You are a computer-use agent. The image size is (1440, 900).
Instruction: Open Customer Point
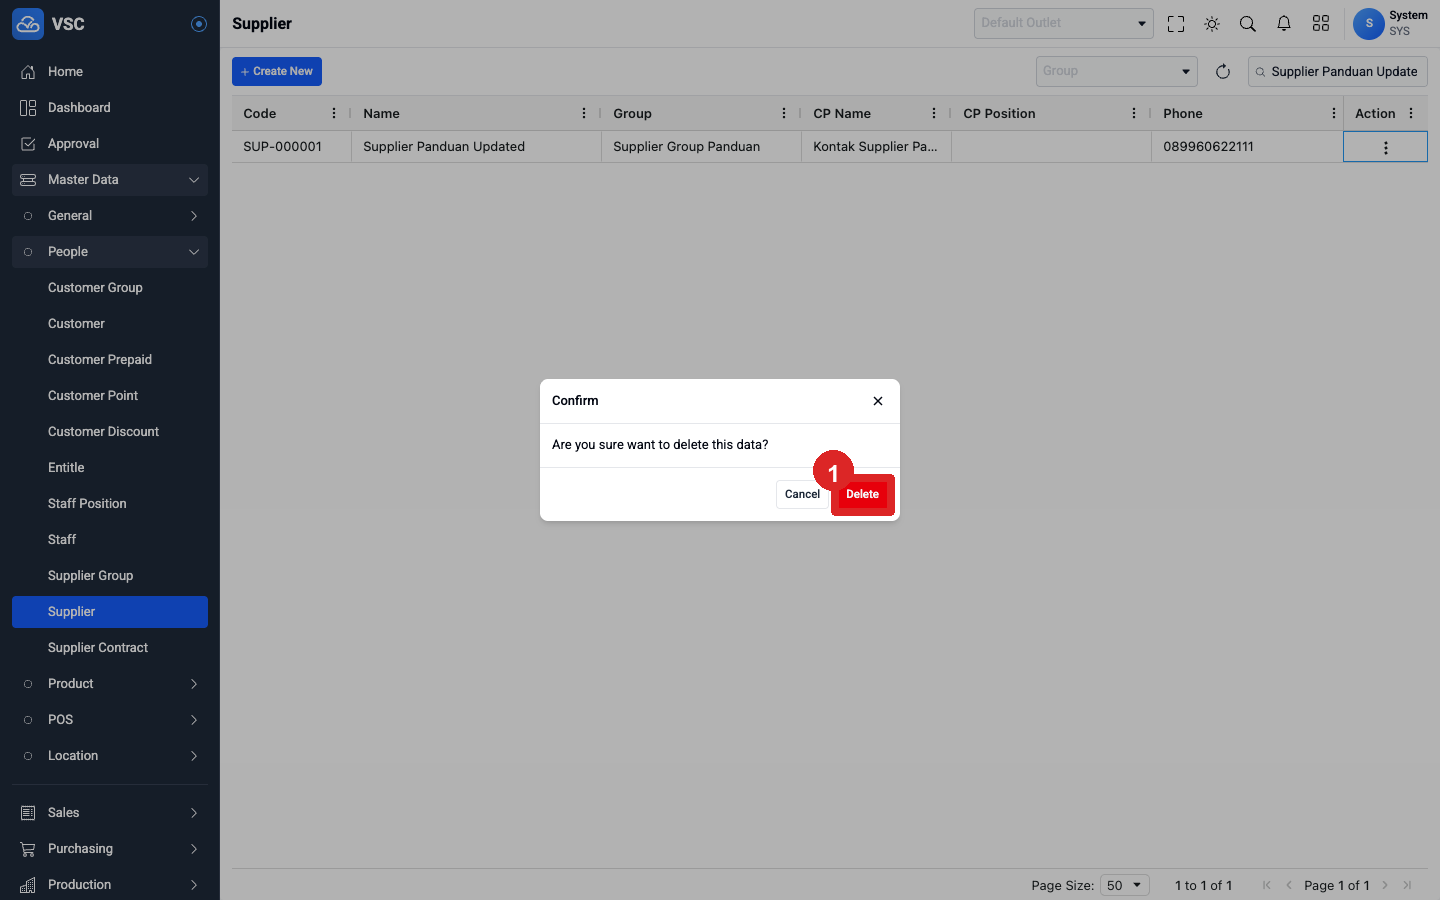point(110,396)
